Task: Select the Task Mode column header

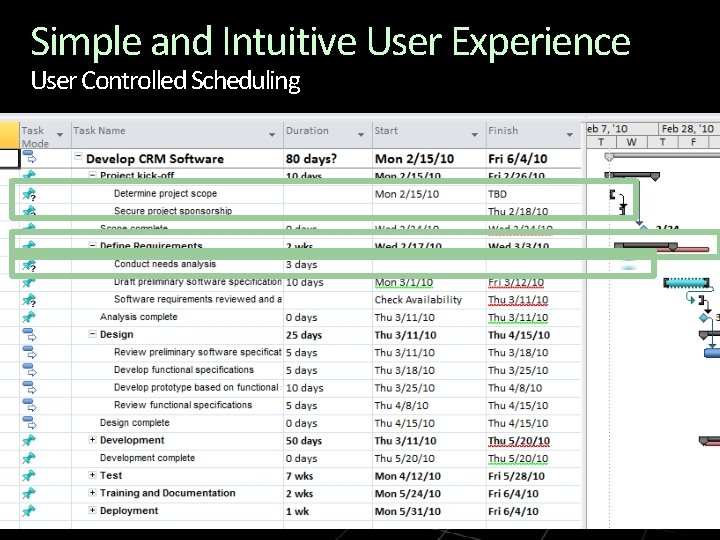Action: pyautogui.click(x=45, y=135)
